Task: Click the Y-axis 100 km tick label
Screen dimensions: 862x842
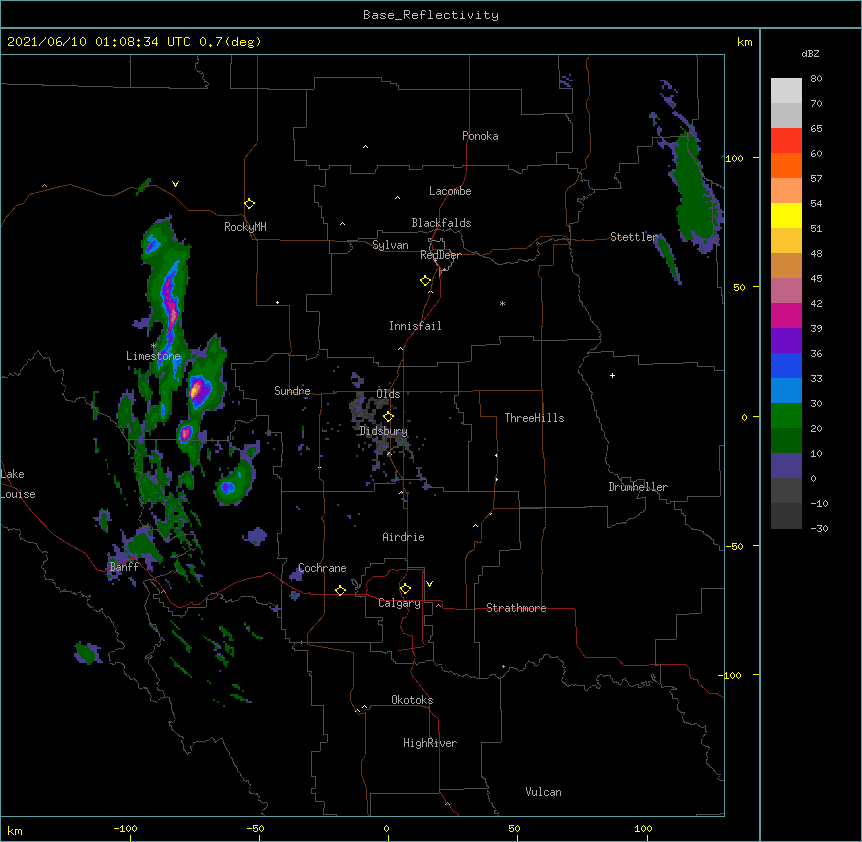Action: coord(734,158)
